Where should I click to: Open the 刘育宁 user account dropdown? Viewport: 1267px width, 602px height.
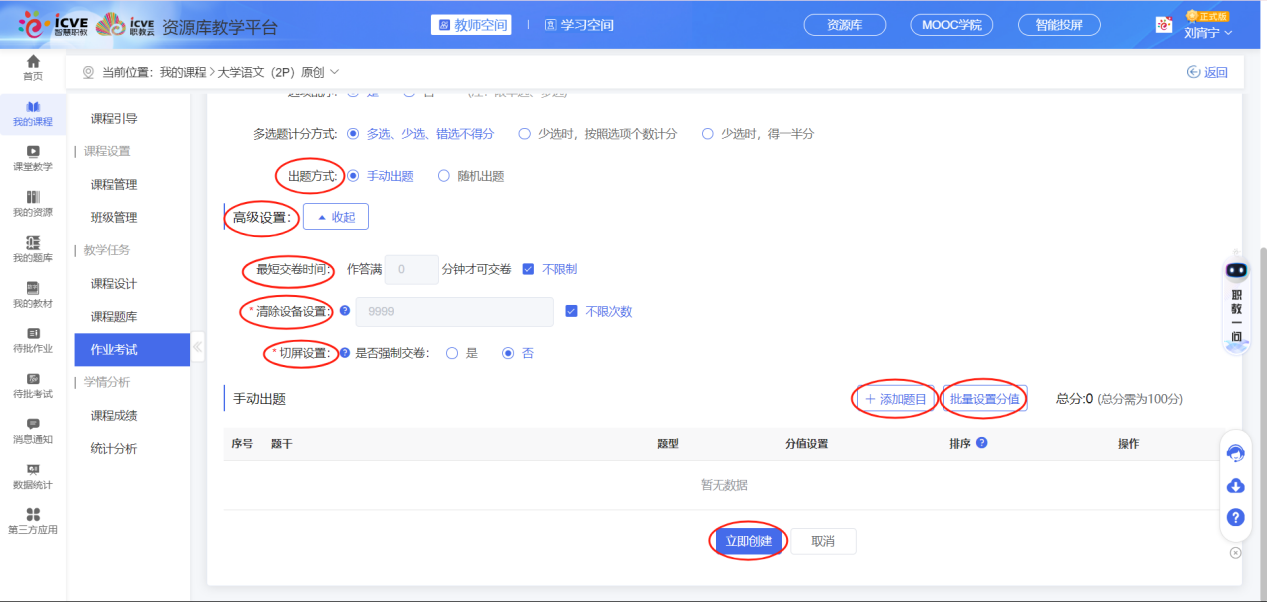click(x=1207, y=33)
